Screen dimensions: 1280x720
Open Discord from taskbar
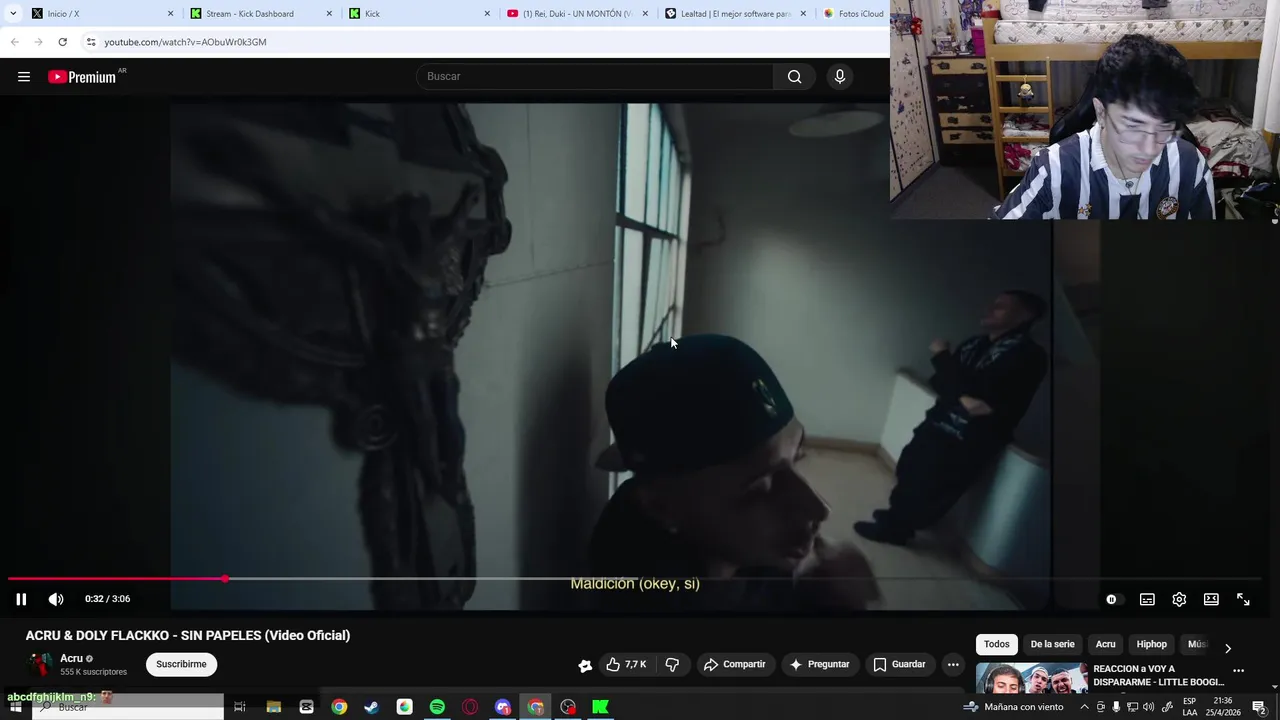coord(503,707)
